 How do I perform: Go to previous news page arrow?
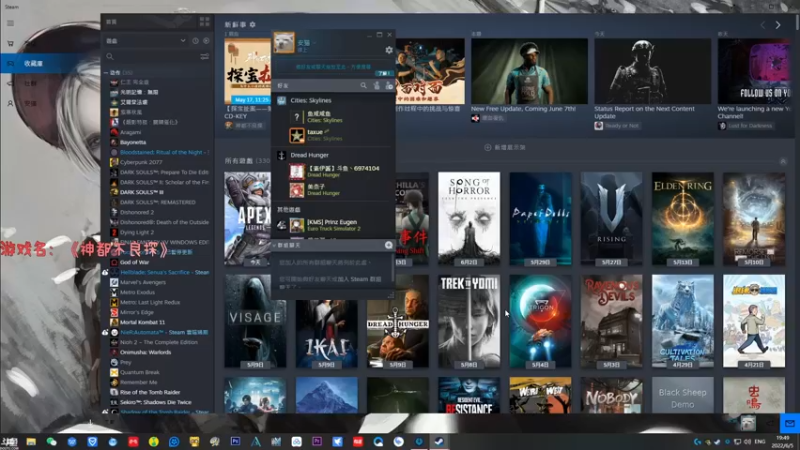click(x=763, y=25)
